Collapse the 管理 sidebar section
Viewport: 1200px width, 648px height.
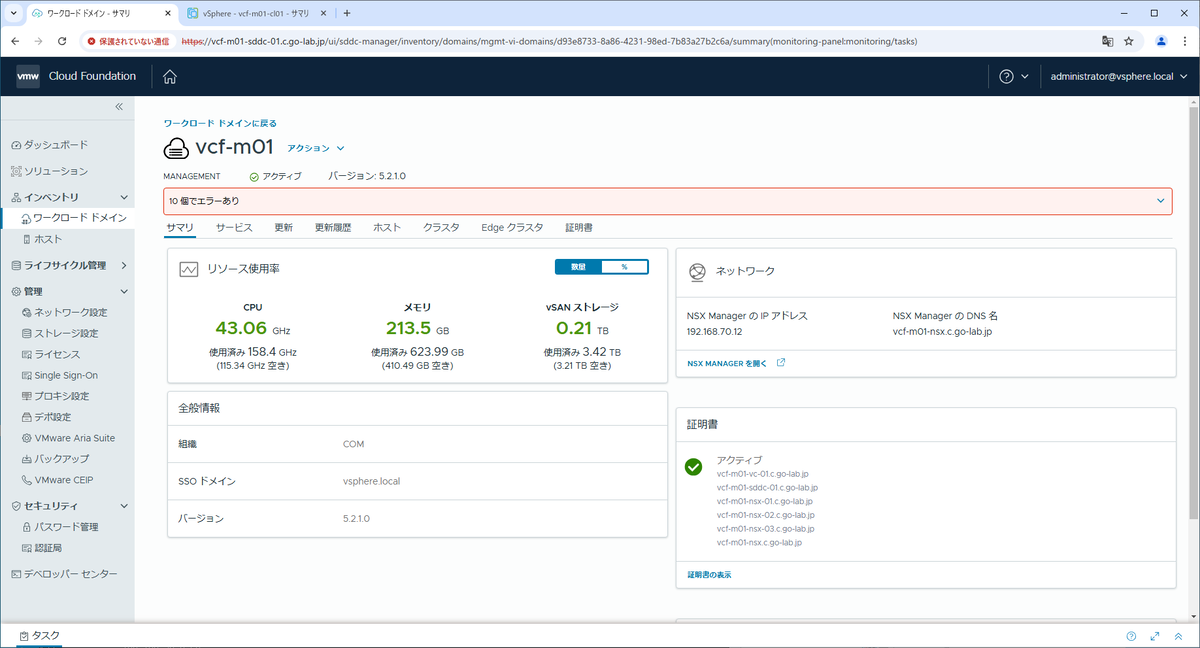pos(124,291)
